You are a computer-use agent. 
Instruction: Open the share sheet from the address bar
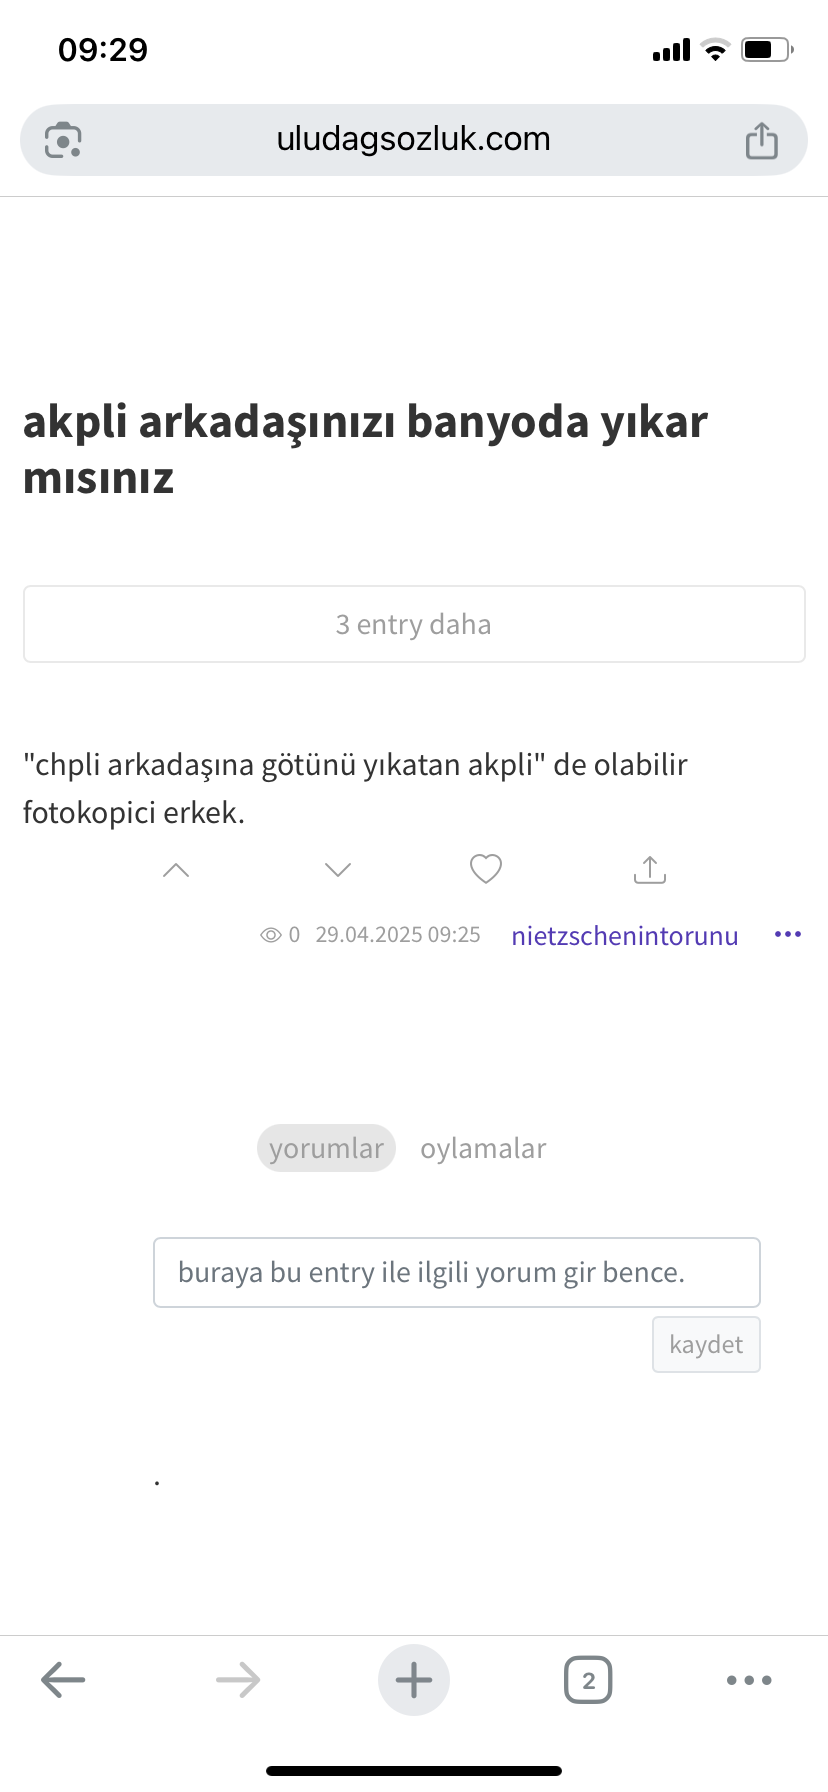coord(762,139)
